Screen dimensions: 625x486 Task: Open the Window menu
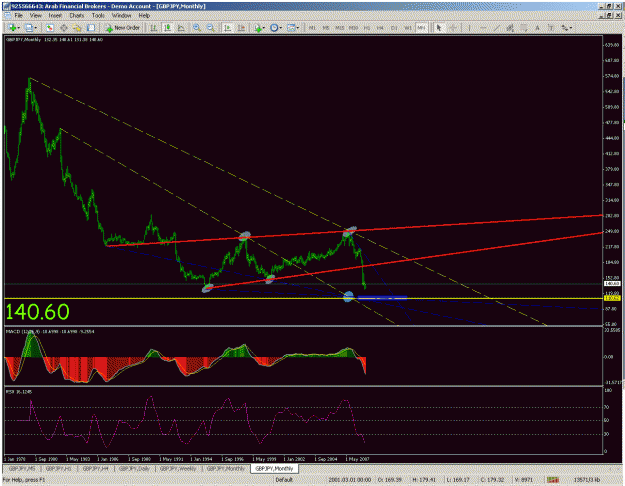click(x=122, y=16)
